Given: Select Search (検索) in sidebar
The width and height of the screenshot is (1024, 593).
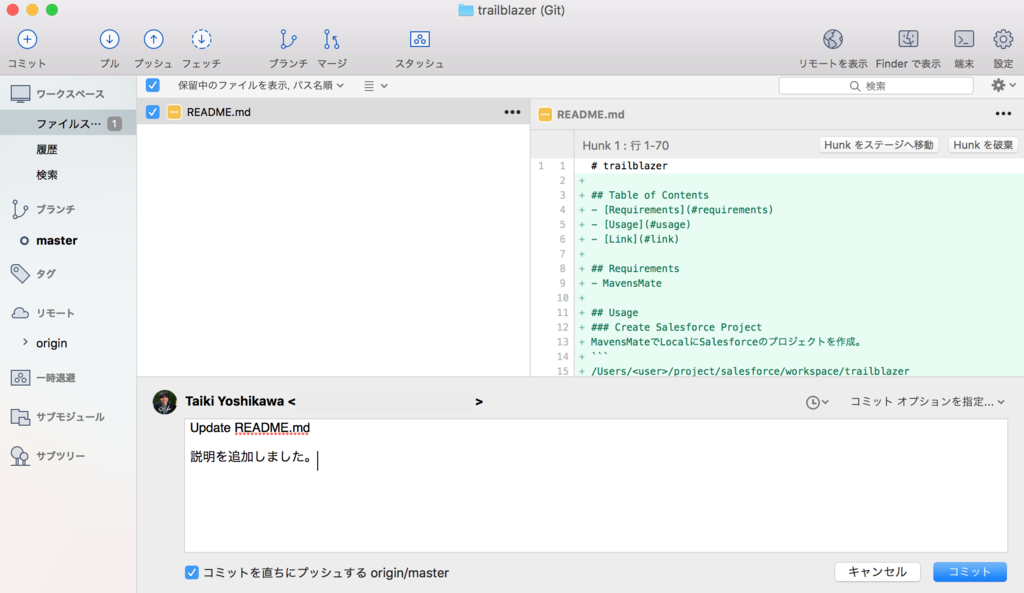Looking at the screenshot, I should pyautogui.click(x=47, y=175).
